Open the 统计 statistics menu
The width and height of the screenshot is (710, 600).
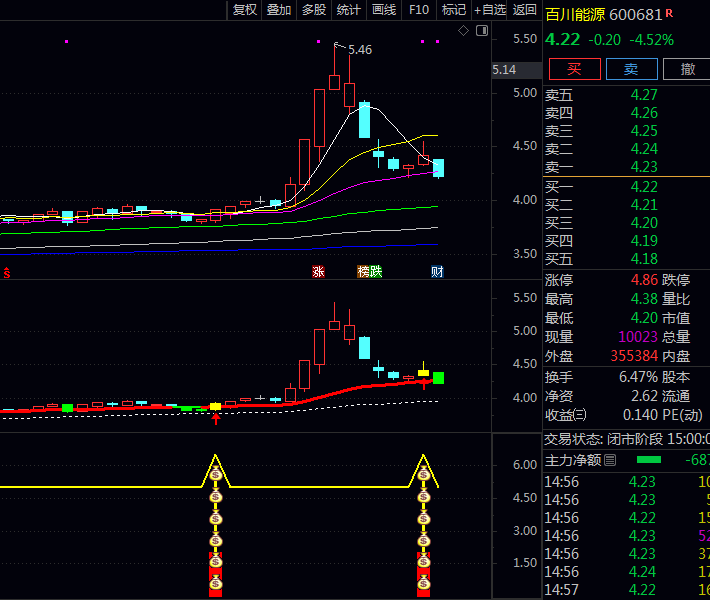(349, 10)
